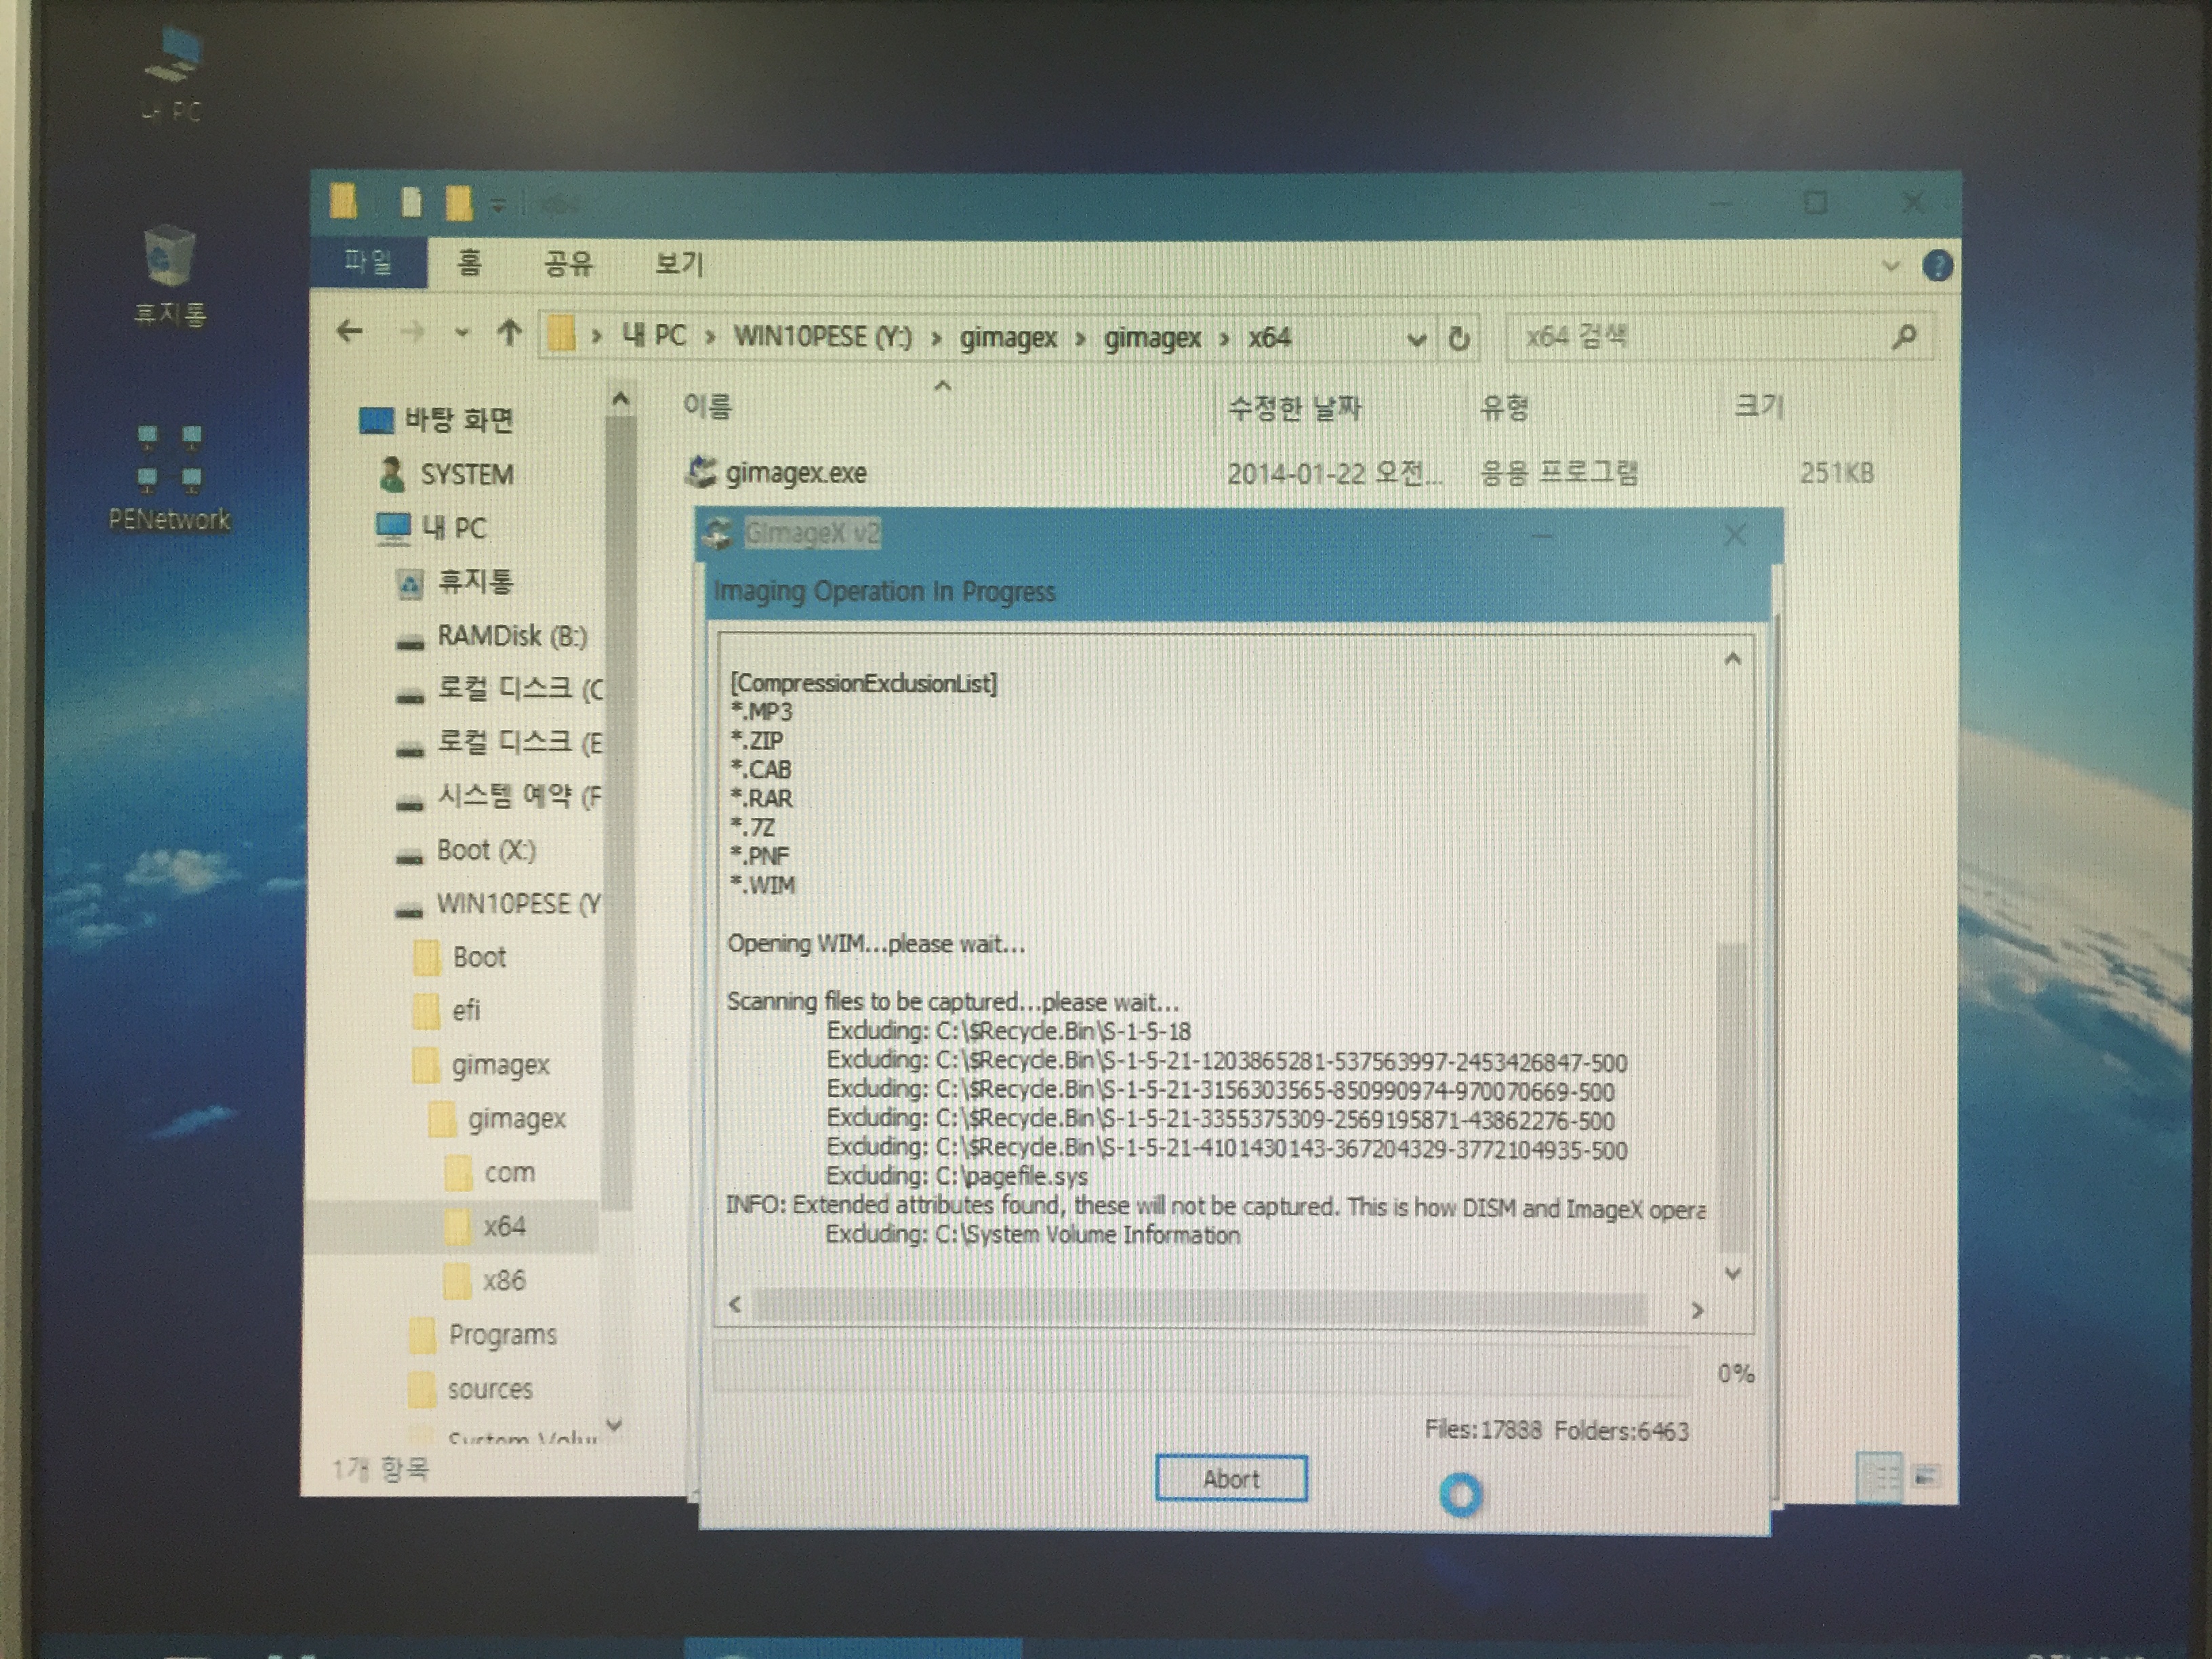Open the recent locations dropdown arrow
Screen dimensions: 2212x1659
461,333
